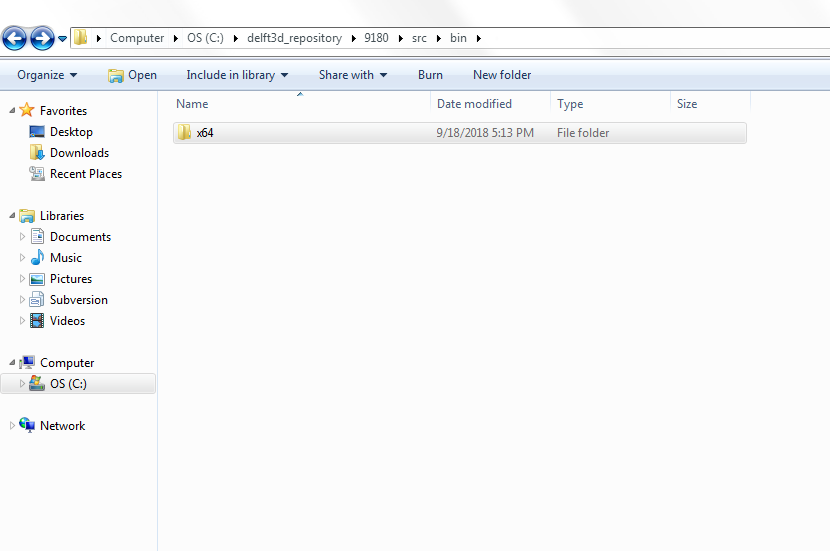Collapse the Favorites section
The image size is (830, 551).
pyautogui.click(x=12, y=111)
